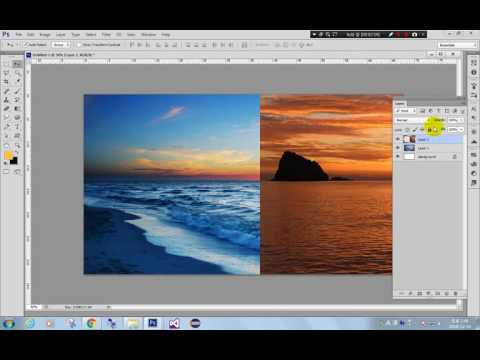Select the Pen tool
Screen dimensions: 480x360
[6, 127]
